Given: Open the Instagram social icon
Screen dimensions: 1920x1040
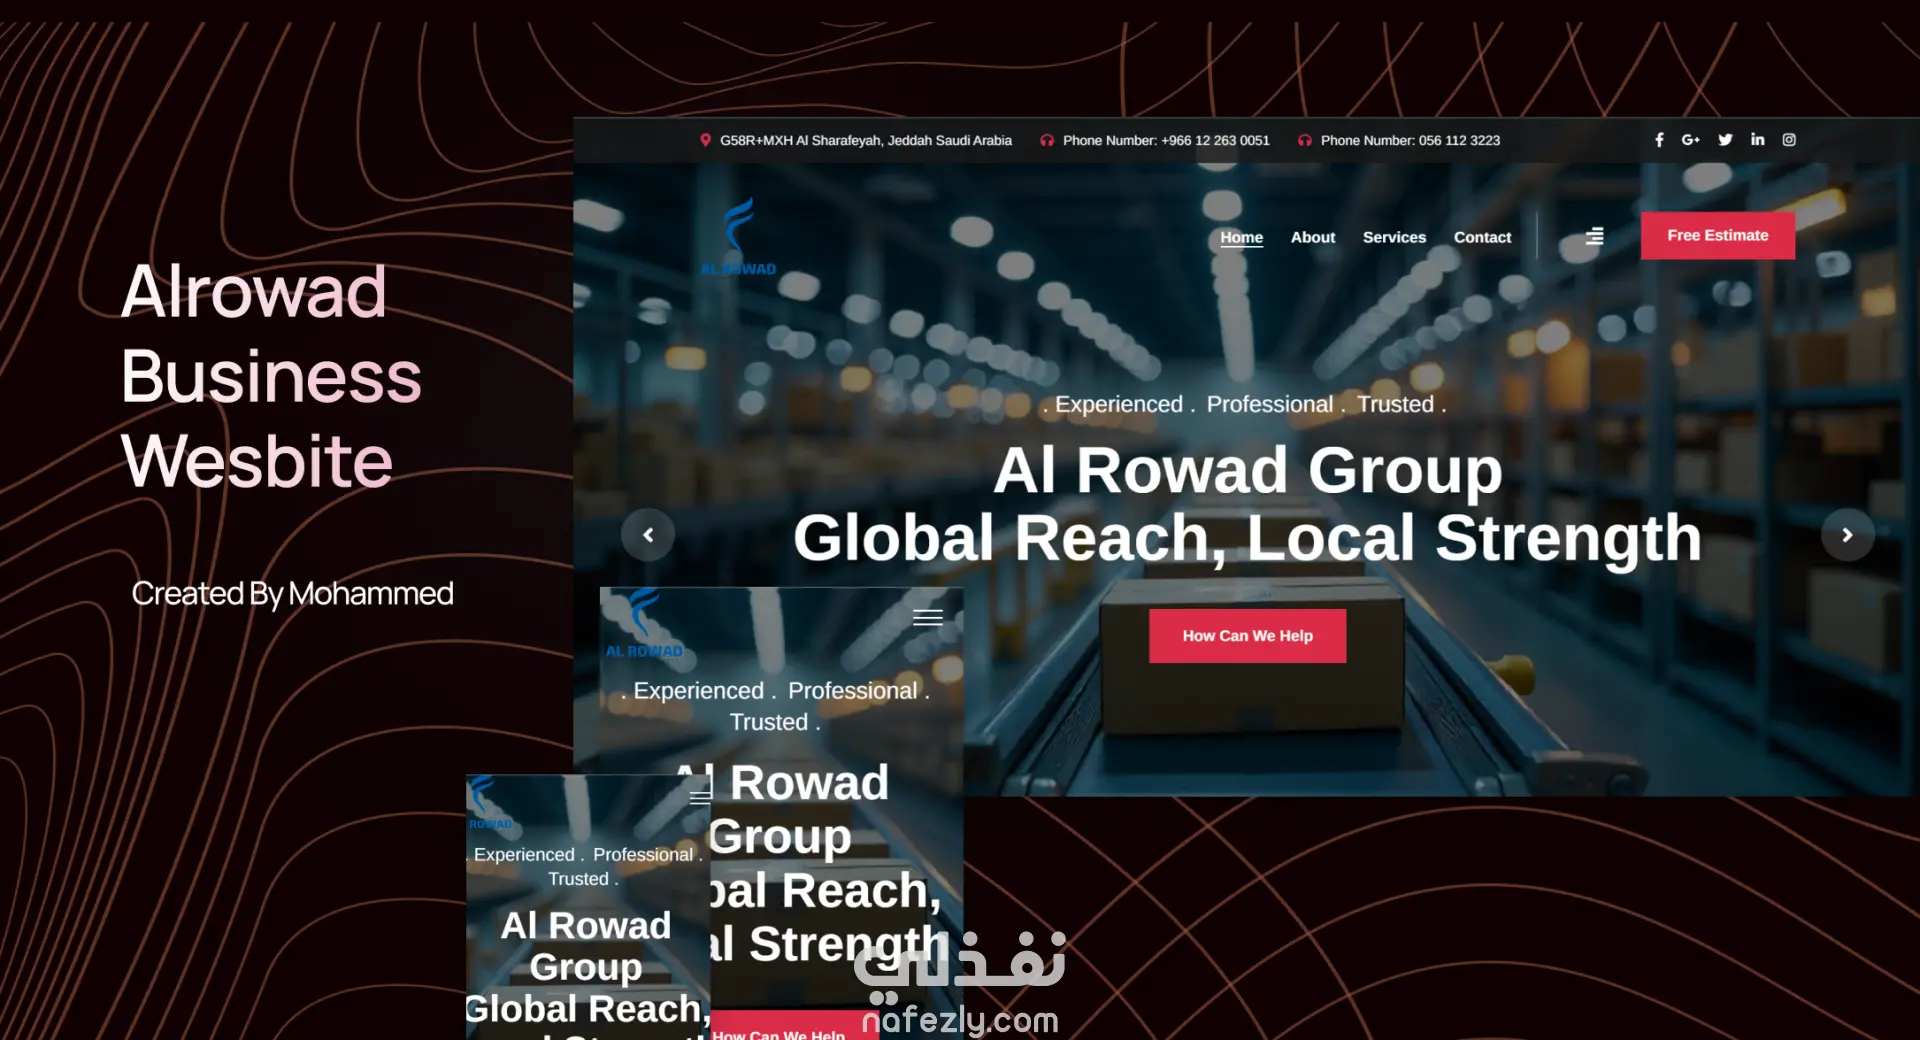Looking at the screenshot, I should (x=1789, y=140).
